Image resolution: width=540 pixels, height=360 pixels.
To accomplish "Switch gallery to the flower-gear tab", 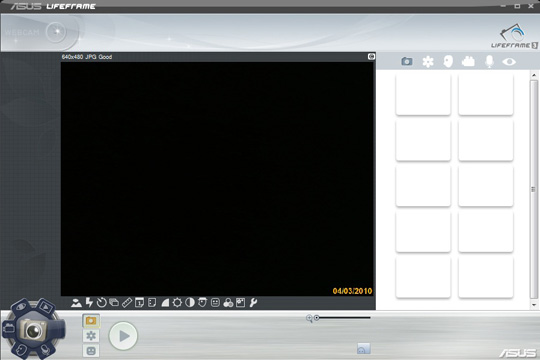I will (428, 62).
